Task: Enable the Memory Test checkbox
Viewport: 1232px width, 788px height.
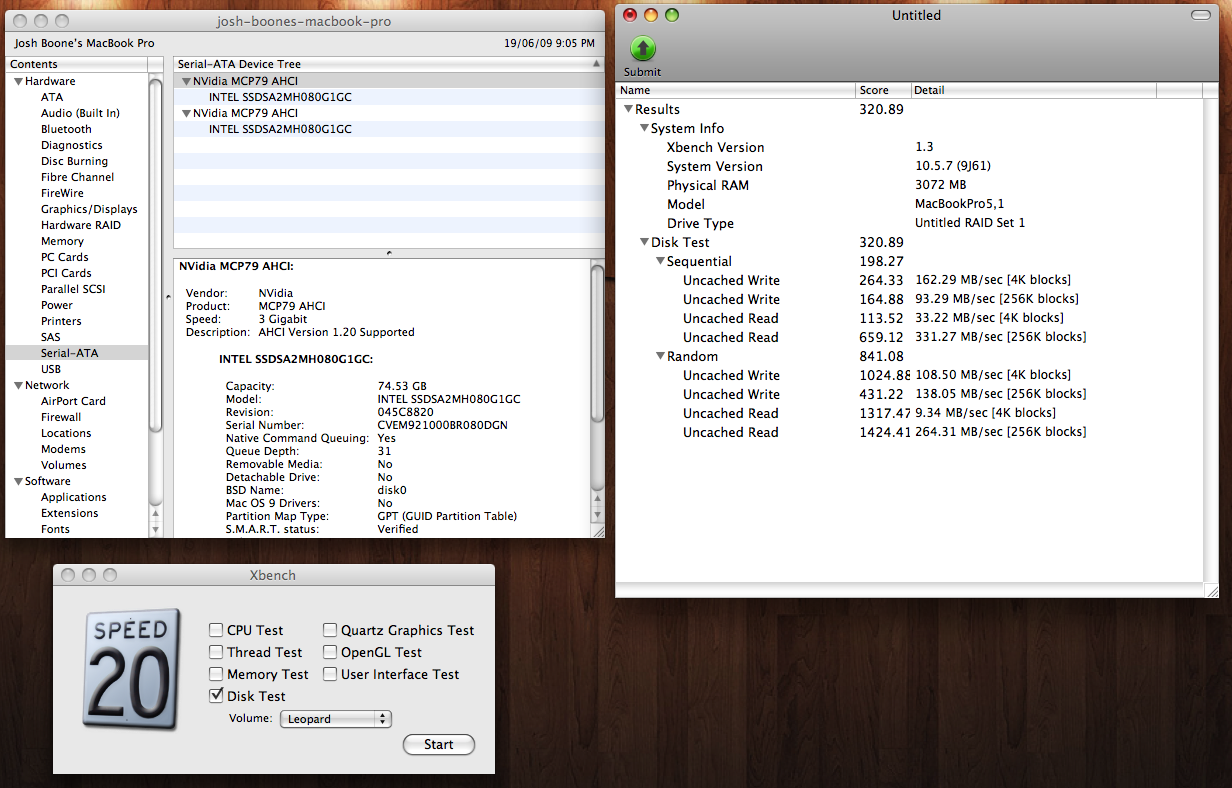Action: coord(216,674)
